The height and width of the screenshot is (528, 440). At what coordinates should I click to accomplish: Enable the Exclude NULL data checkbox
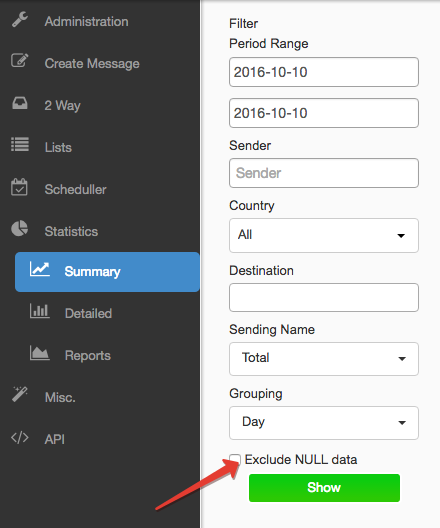[x=235, y=459]
